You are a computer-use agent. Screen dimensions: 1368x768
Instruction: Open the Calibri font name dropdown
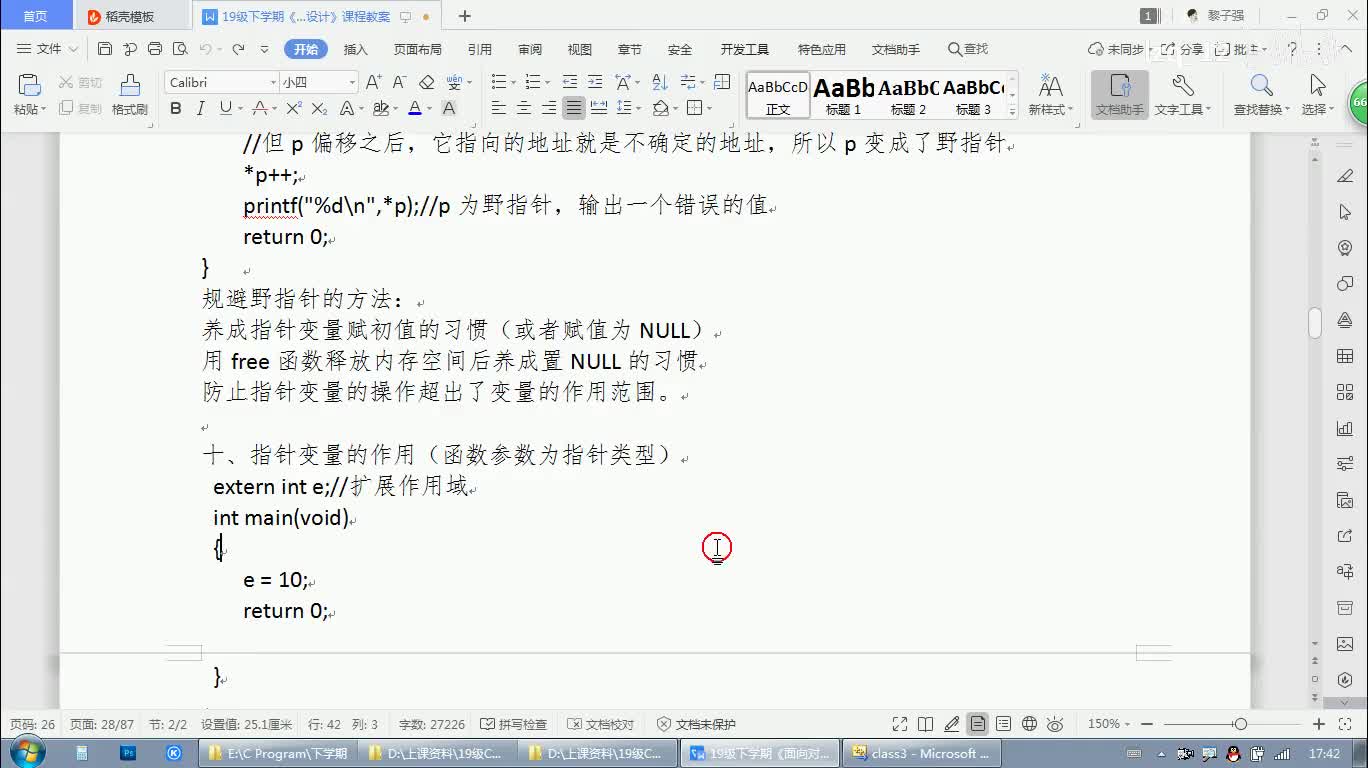(x=273, y=82)
